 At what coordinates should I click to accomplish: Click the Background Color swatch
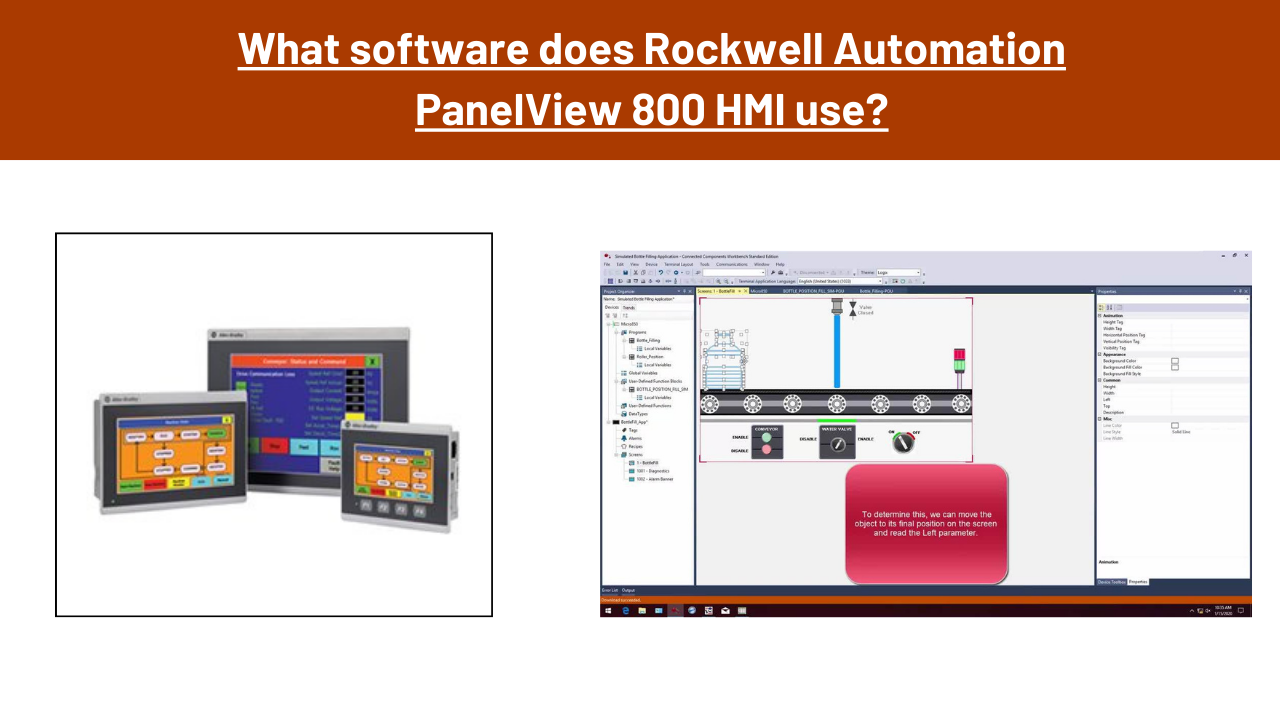tap(1175, 361)
